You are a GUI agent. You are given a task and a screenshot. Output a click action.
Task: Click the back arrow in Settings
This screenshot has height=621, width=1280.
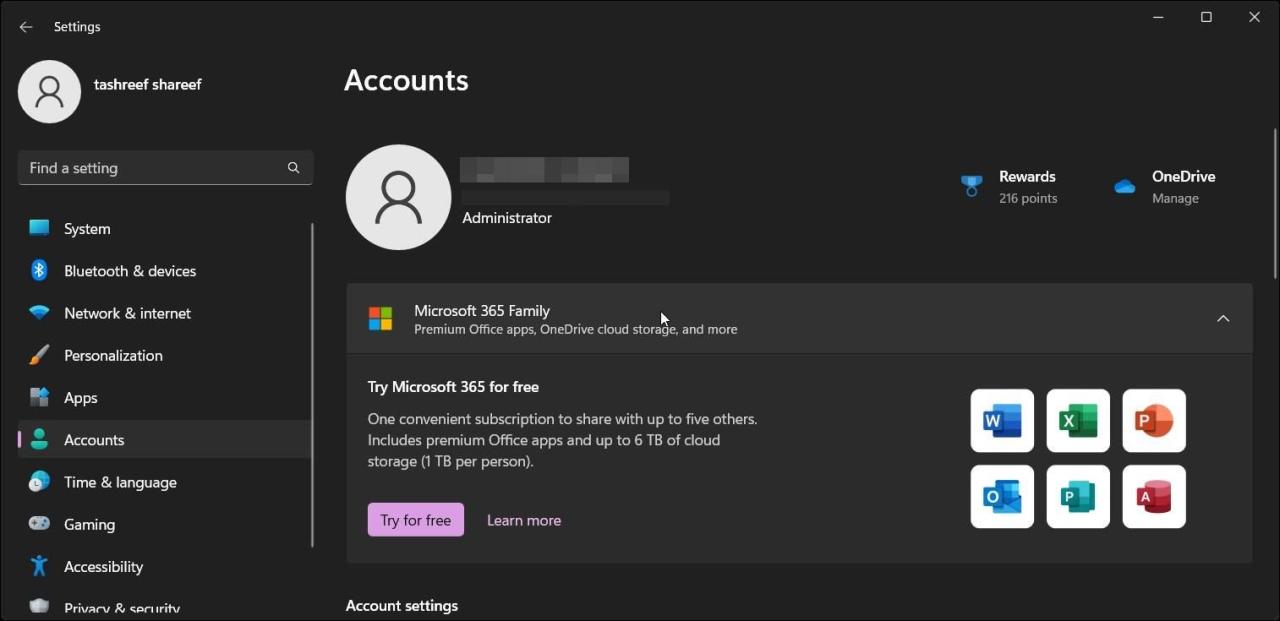point(26,27)
